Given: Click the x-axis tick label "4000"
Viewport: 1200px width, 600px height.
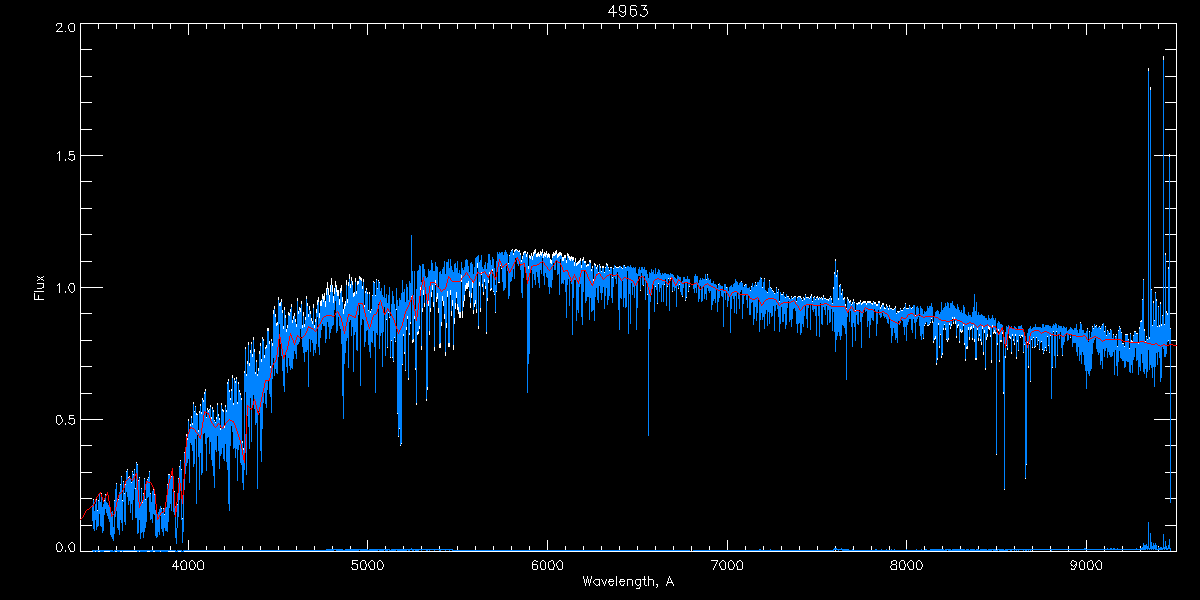Looking at the screenshot, I should (188, 566).
